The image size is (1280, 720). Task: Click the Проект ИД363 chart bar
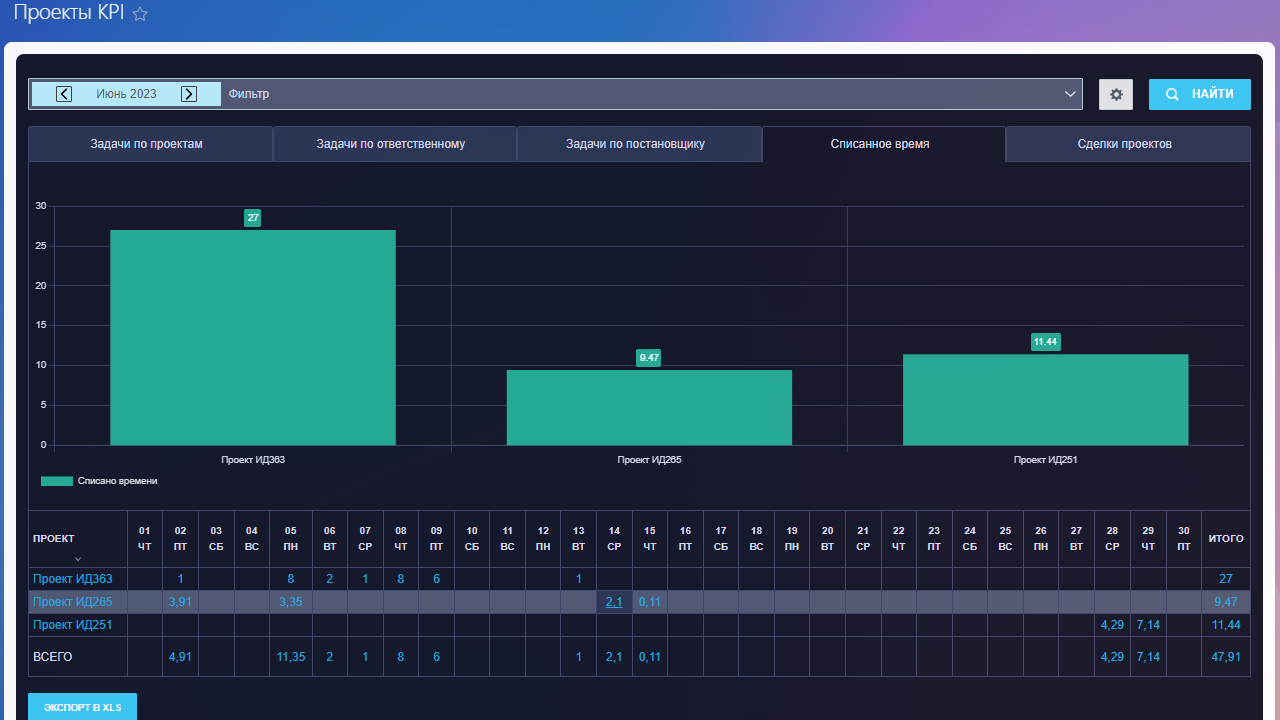point(252,337)
